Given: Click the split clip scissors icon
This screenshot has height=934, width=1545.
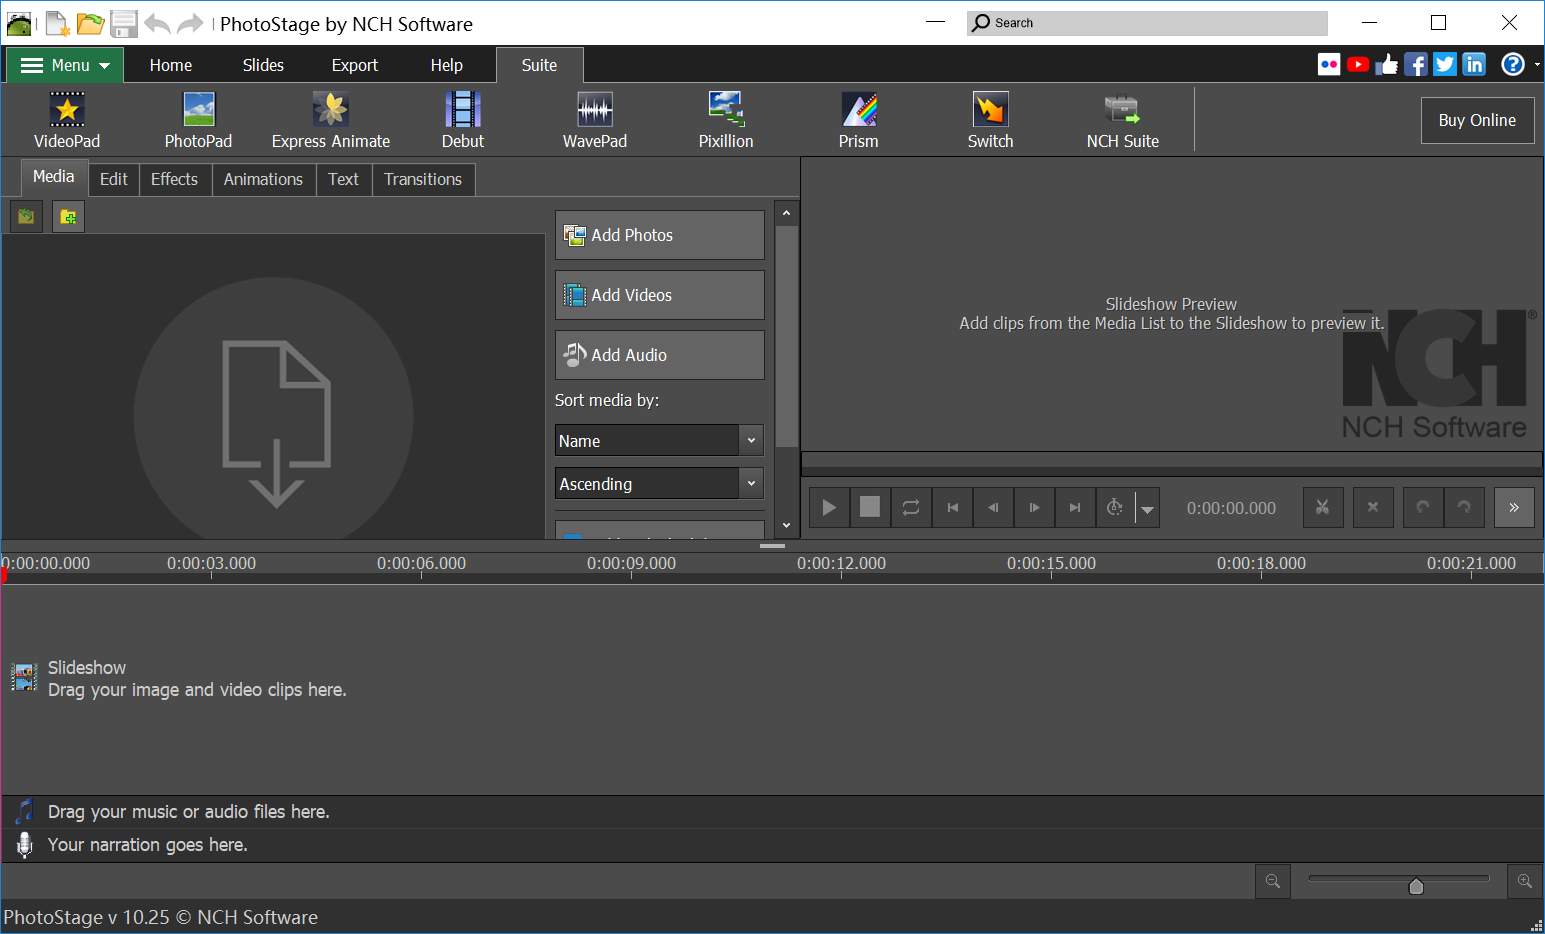Looking at the screenshot, I should click(x=1323, y=507).
